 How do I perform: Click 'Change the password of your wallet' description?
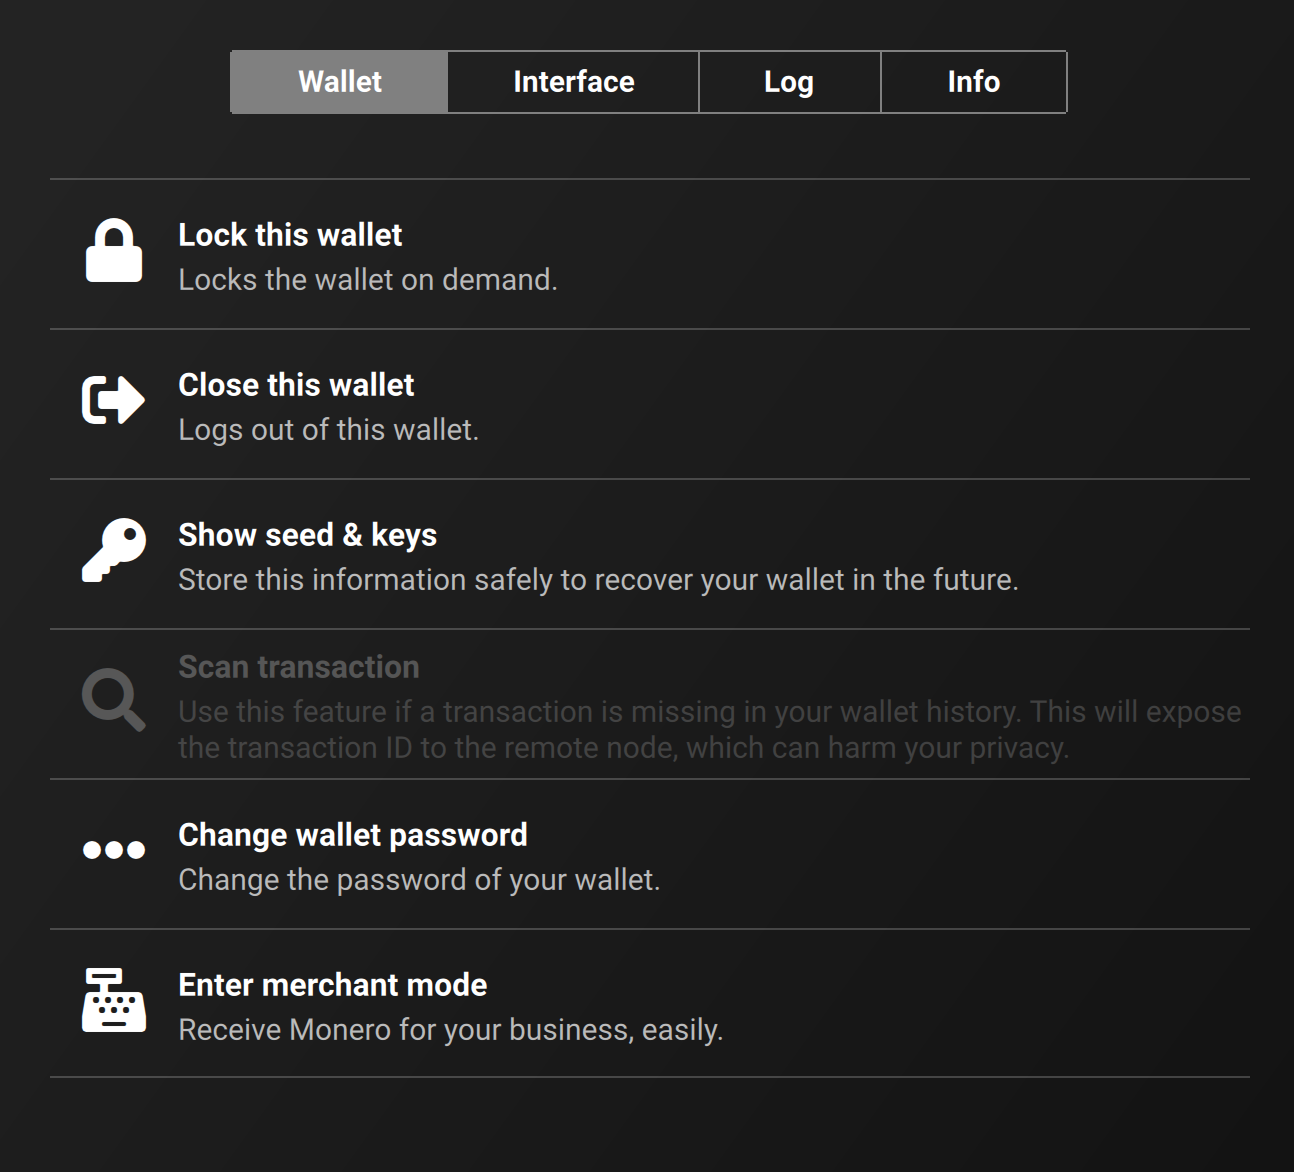point(419,880)
